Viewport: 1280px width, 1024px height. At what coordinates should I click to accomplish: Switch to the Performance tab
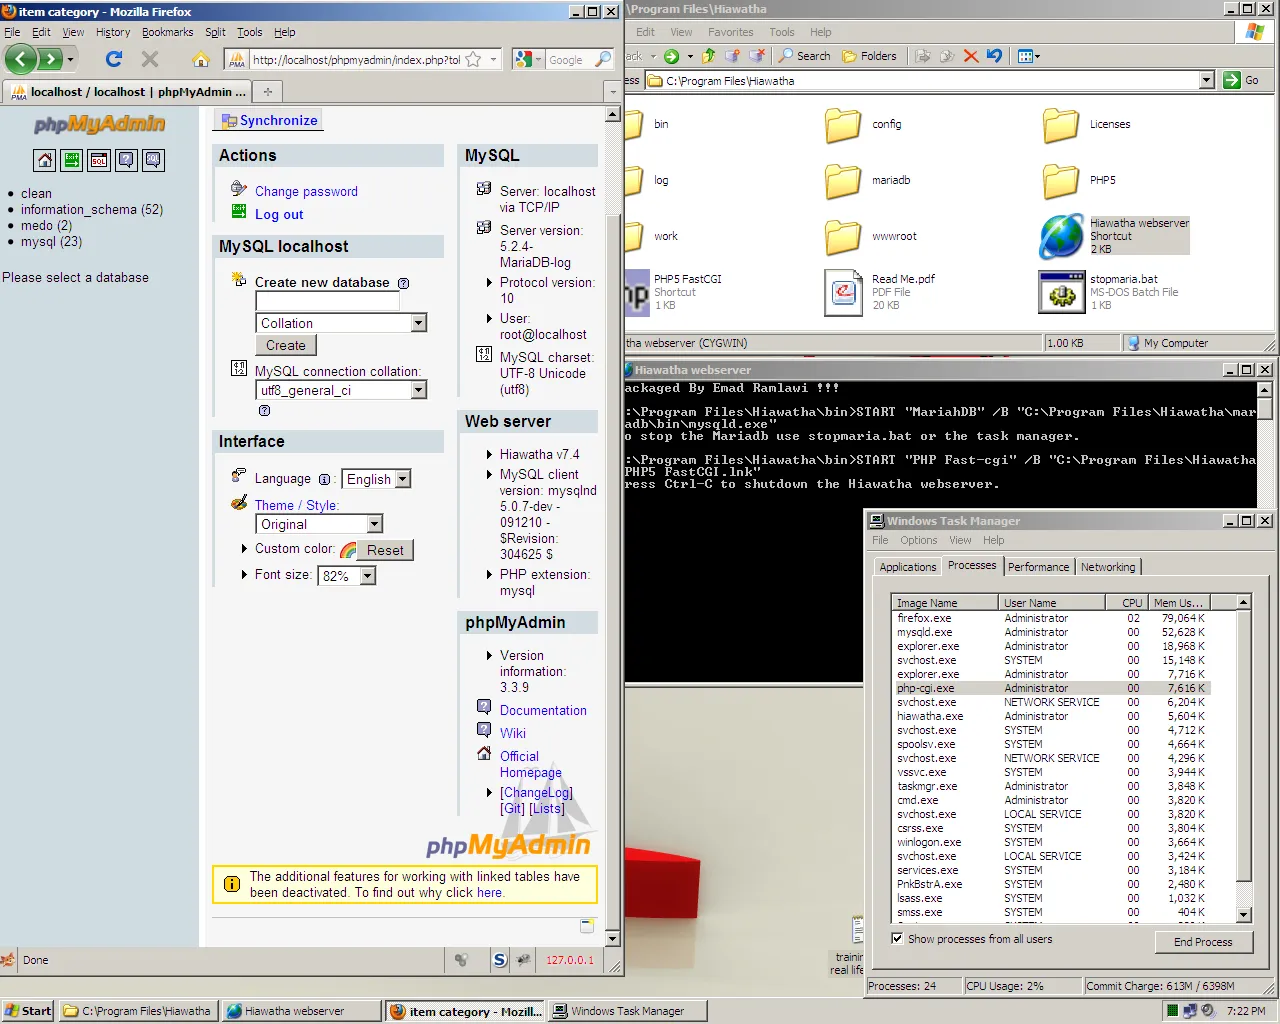click(x=1038, y=566)
